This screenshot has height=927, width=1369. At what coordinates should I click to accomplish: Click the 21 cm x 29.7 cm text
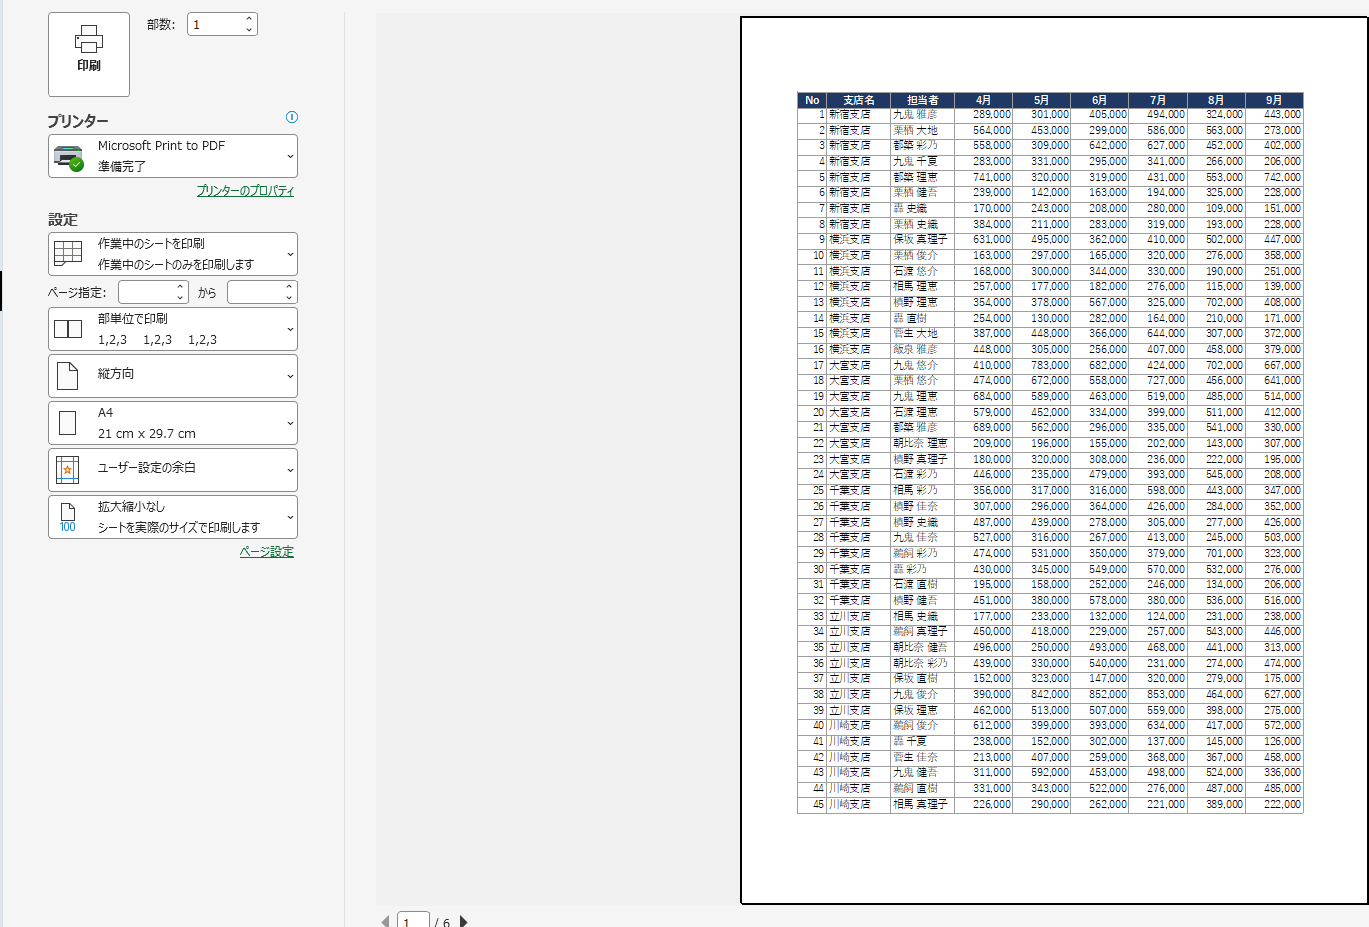[147, 434]
